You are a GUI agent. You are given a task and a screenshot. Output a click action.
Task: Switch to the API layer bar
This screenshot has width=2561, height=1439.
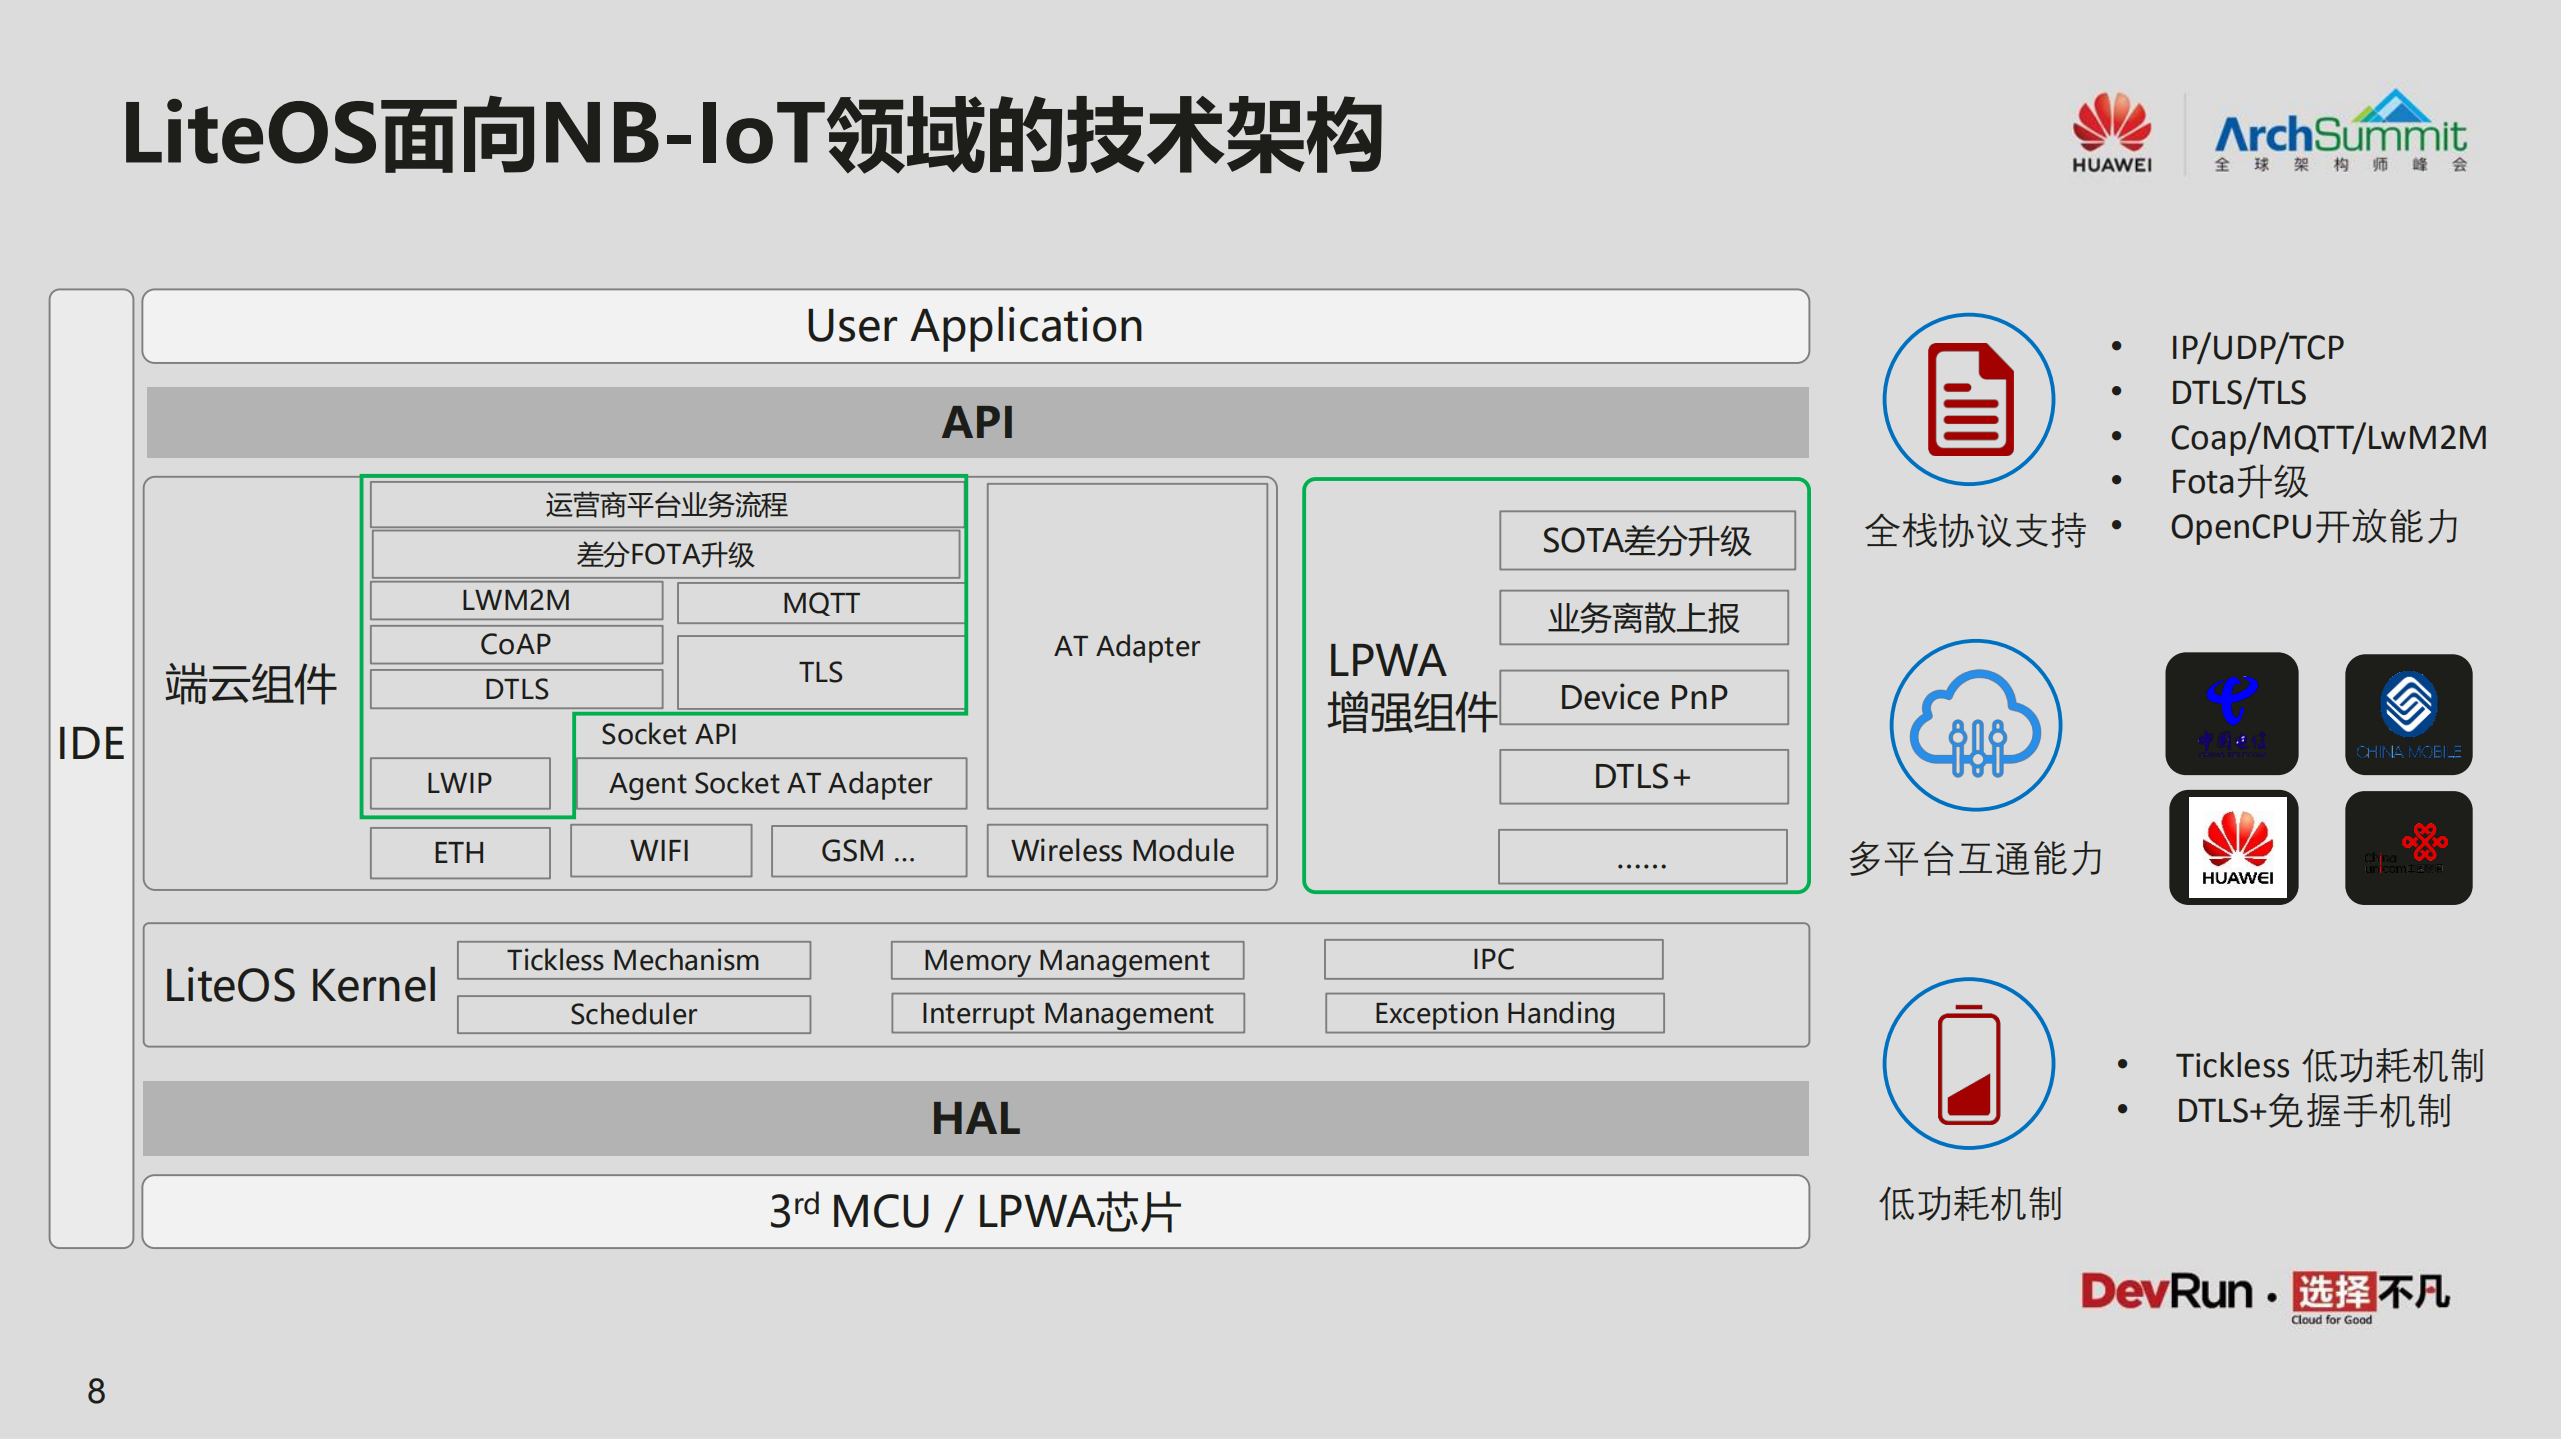pos(976,423)
